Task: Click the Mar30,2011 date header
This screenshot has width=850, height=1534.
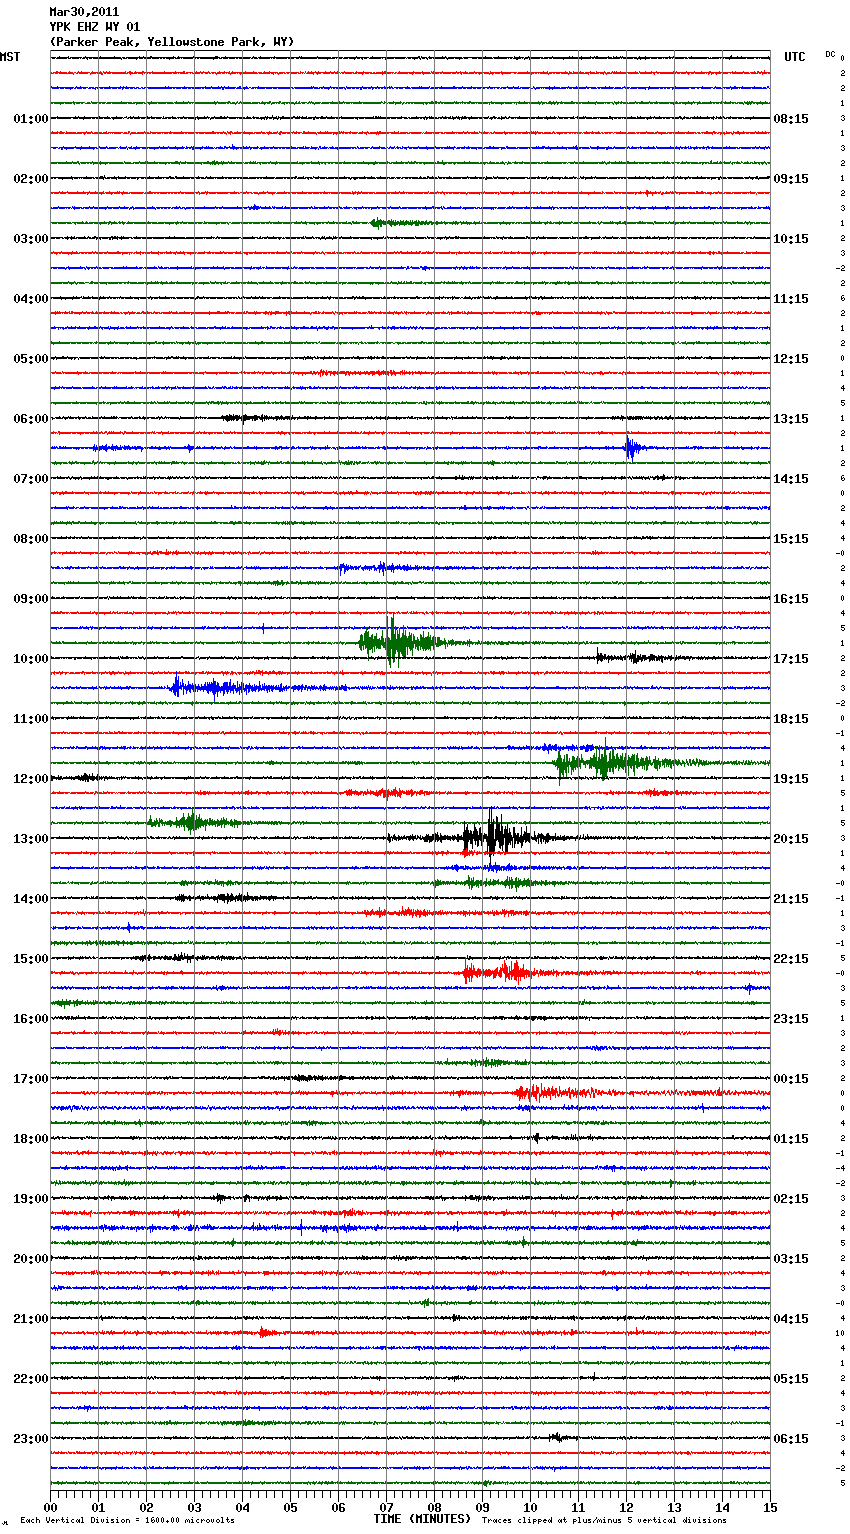Action: (84, 12)
